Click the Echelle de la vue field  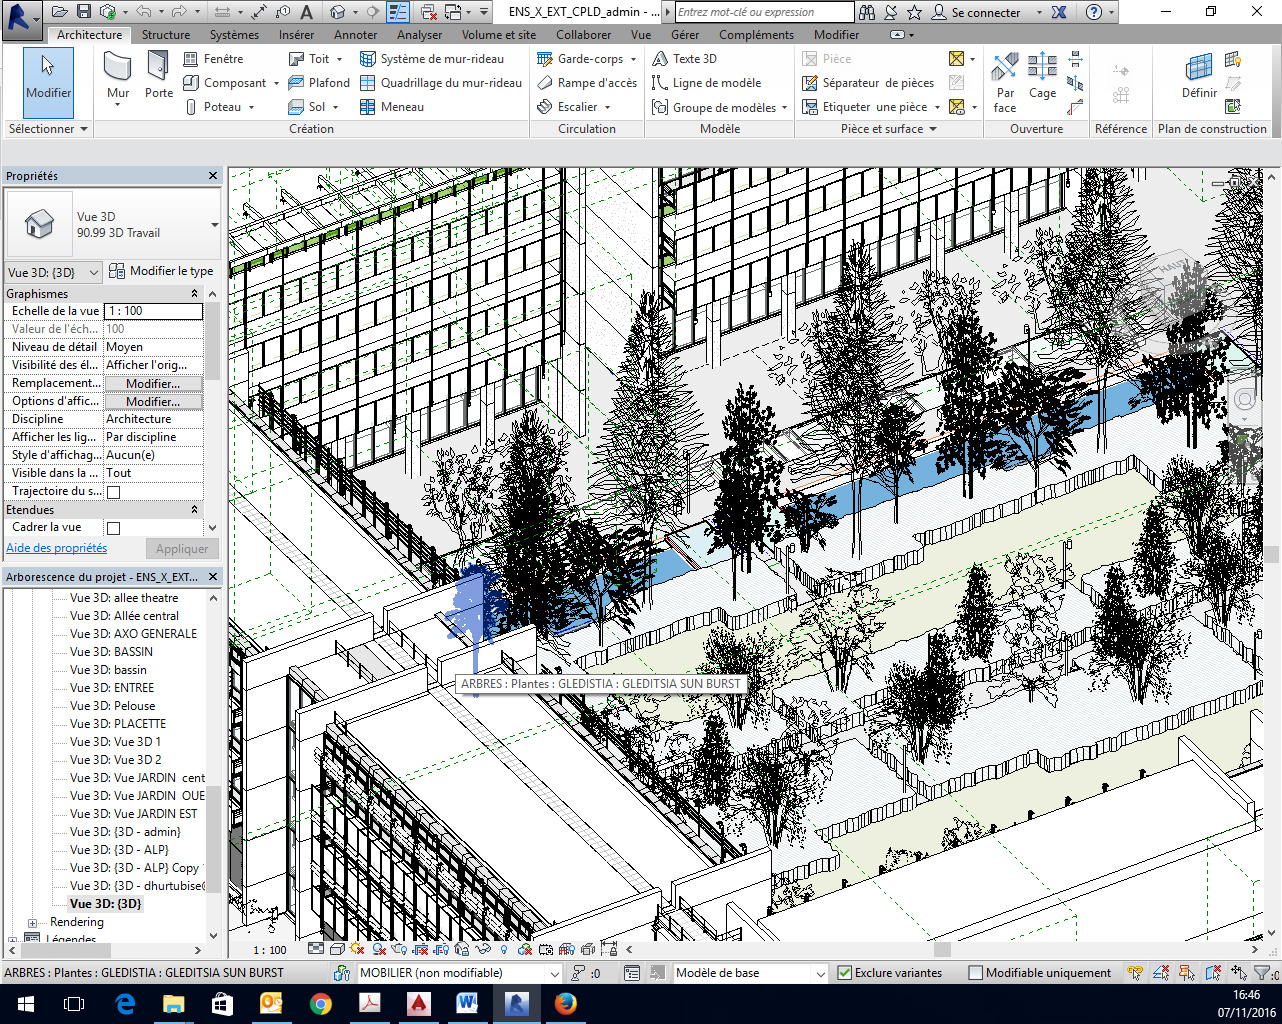click(x=153, y=311)
